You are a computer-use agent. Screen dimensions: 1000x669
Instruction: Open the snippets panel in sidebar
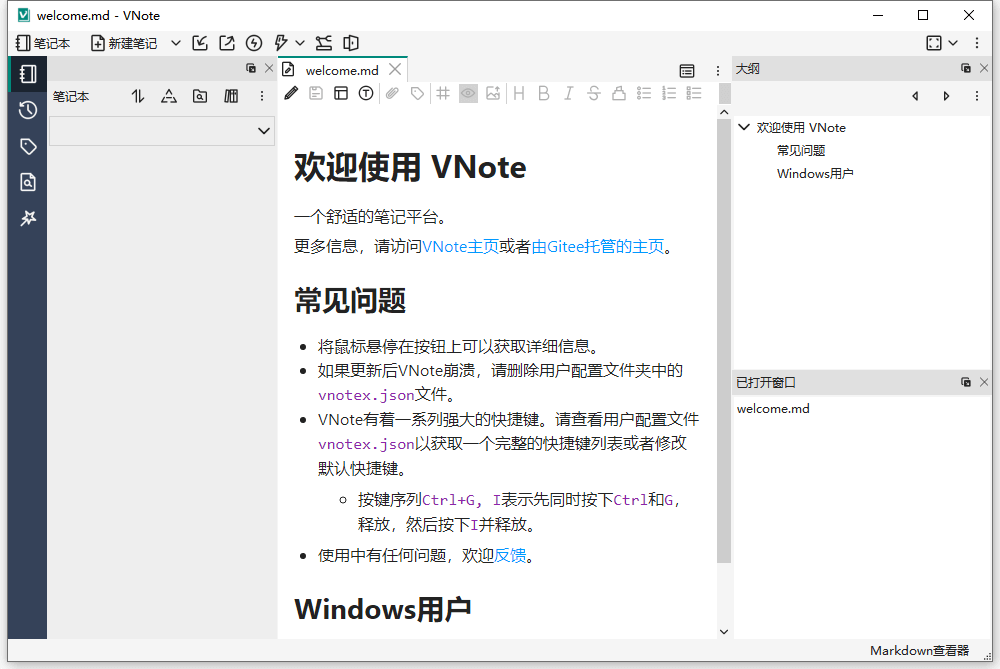[x=27, y=219]
